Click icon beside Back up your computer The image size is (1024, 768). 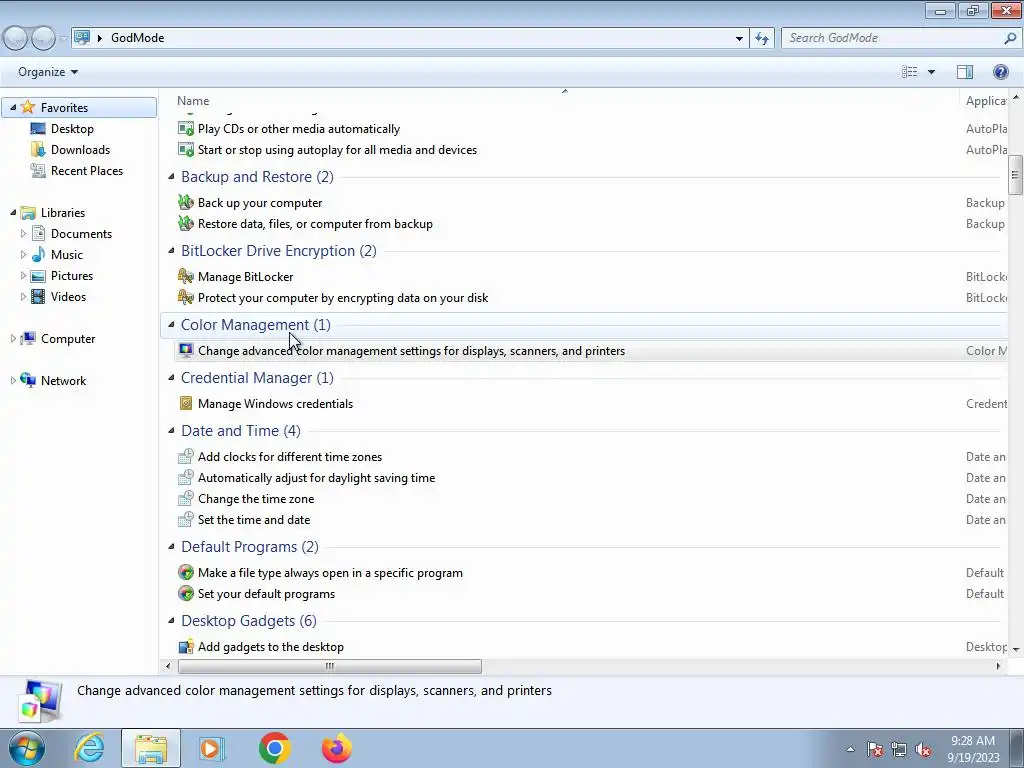[186, 202]
